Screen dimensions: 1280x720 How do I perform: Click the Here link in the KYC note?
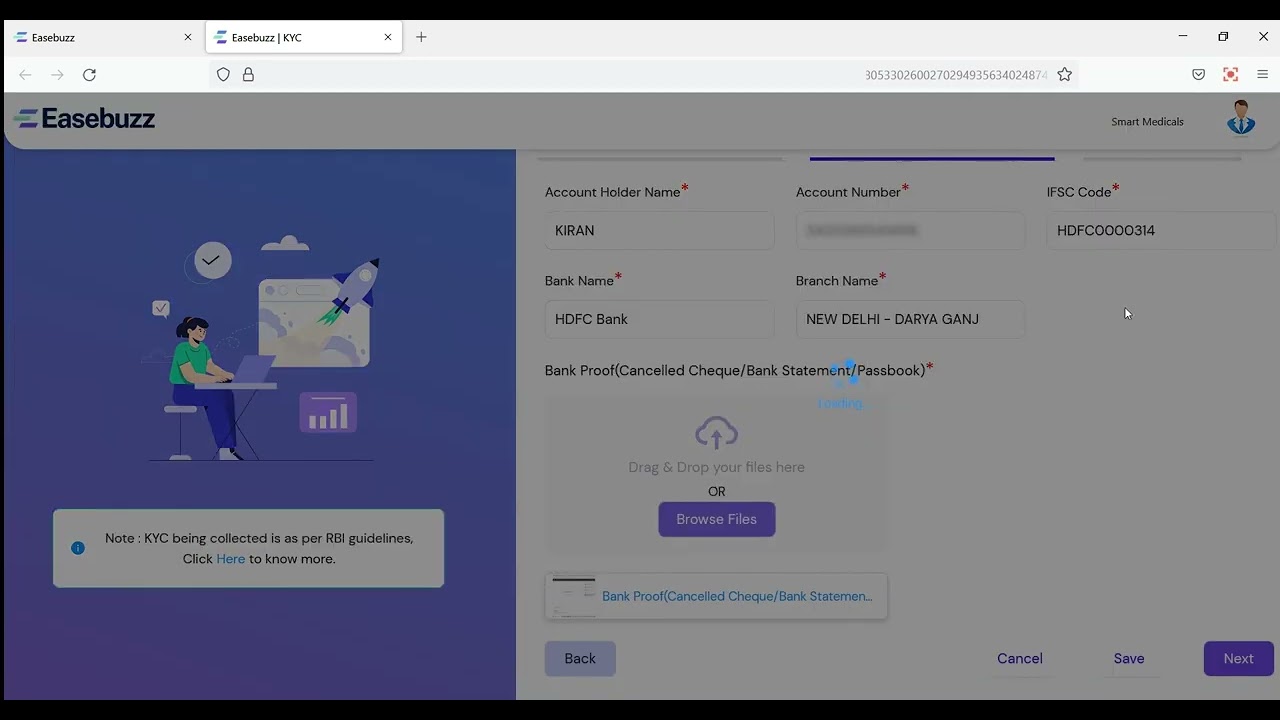tap(230, 559)
